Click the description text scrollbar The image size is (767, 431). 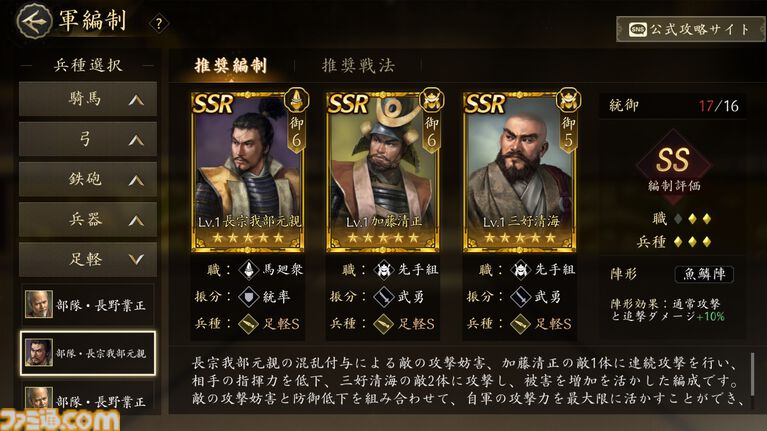point(753,375)
